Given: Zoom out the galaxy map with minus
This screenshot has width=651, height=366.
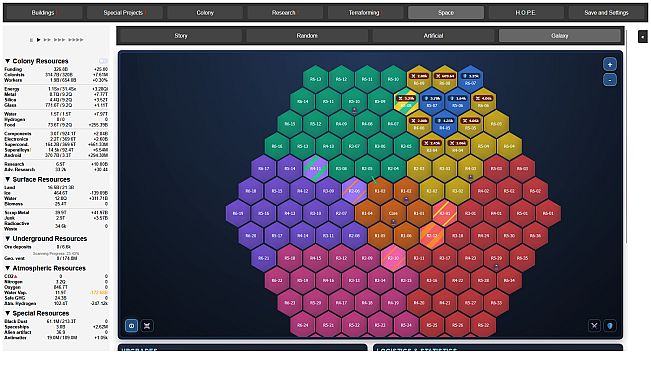Looking at the screenshot, I should pos(609,80).
